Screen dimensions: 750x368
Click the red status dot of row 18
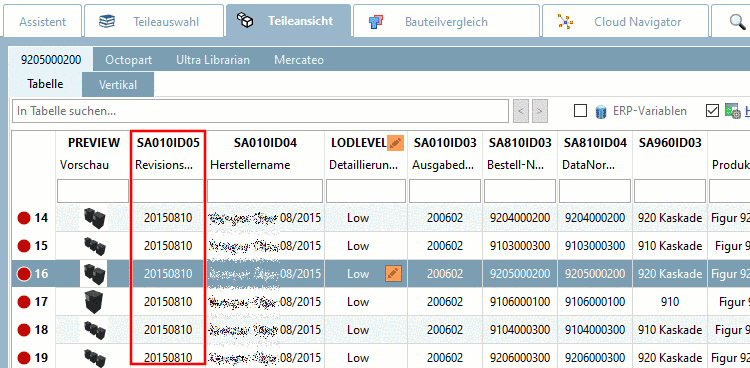click(x=23, y=330)
